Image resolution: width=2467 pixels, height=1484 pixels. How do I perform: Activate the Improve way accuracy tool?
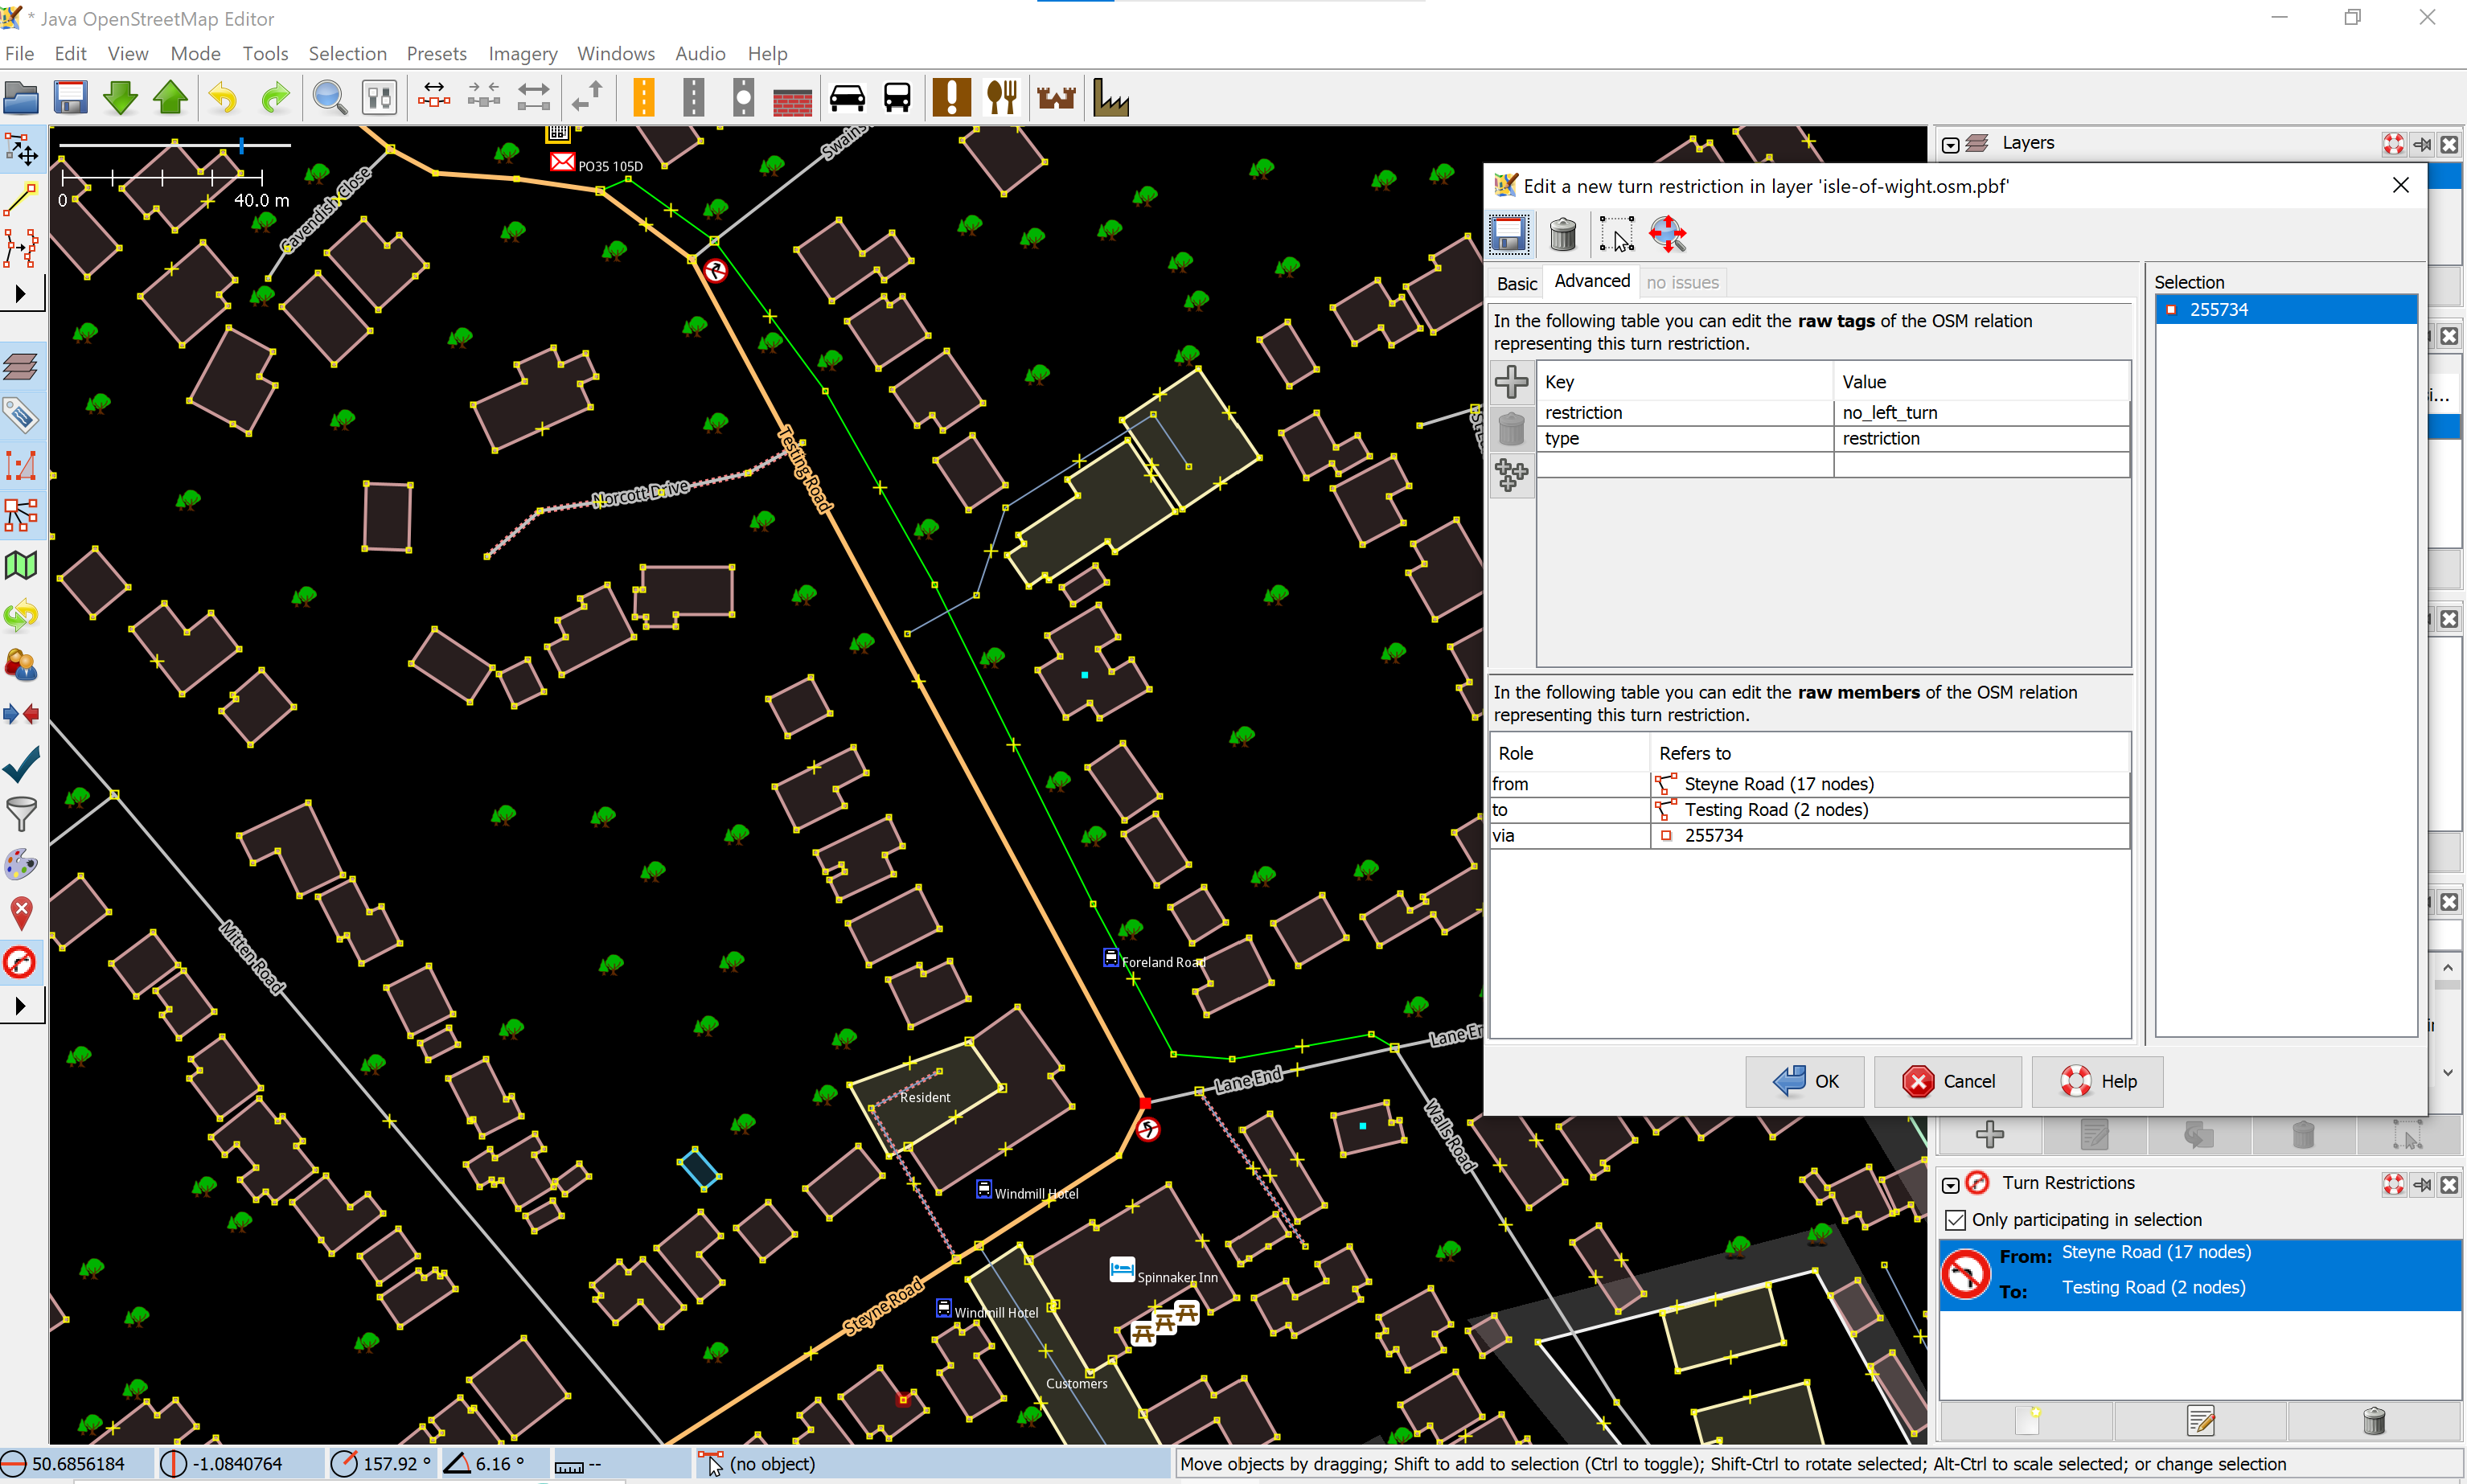22,248
